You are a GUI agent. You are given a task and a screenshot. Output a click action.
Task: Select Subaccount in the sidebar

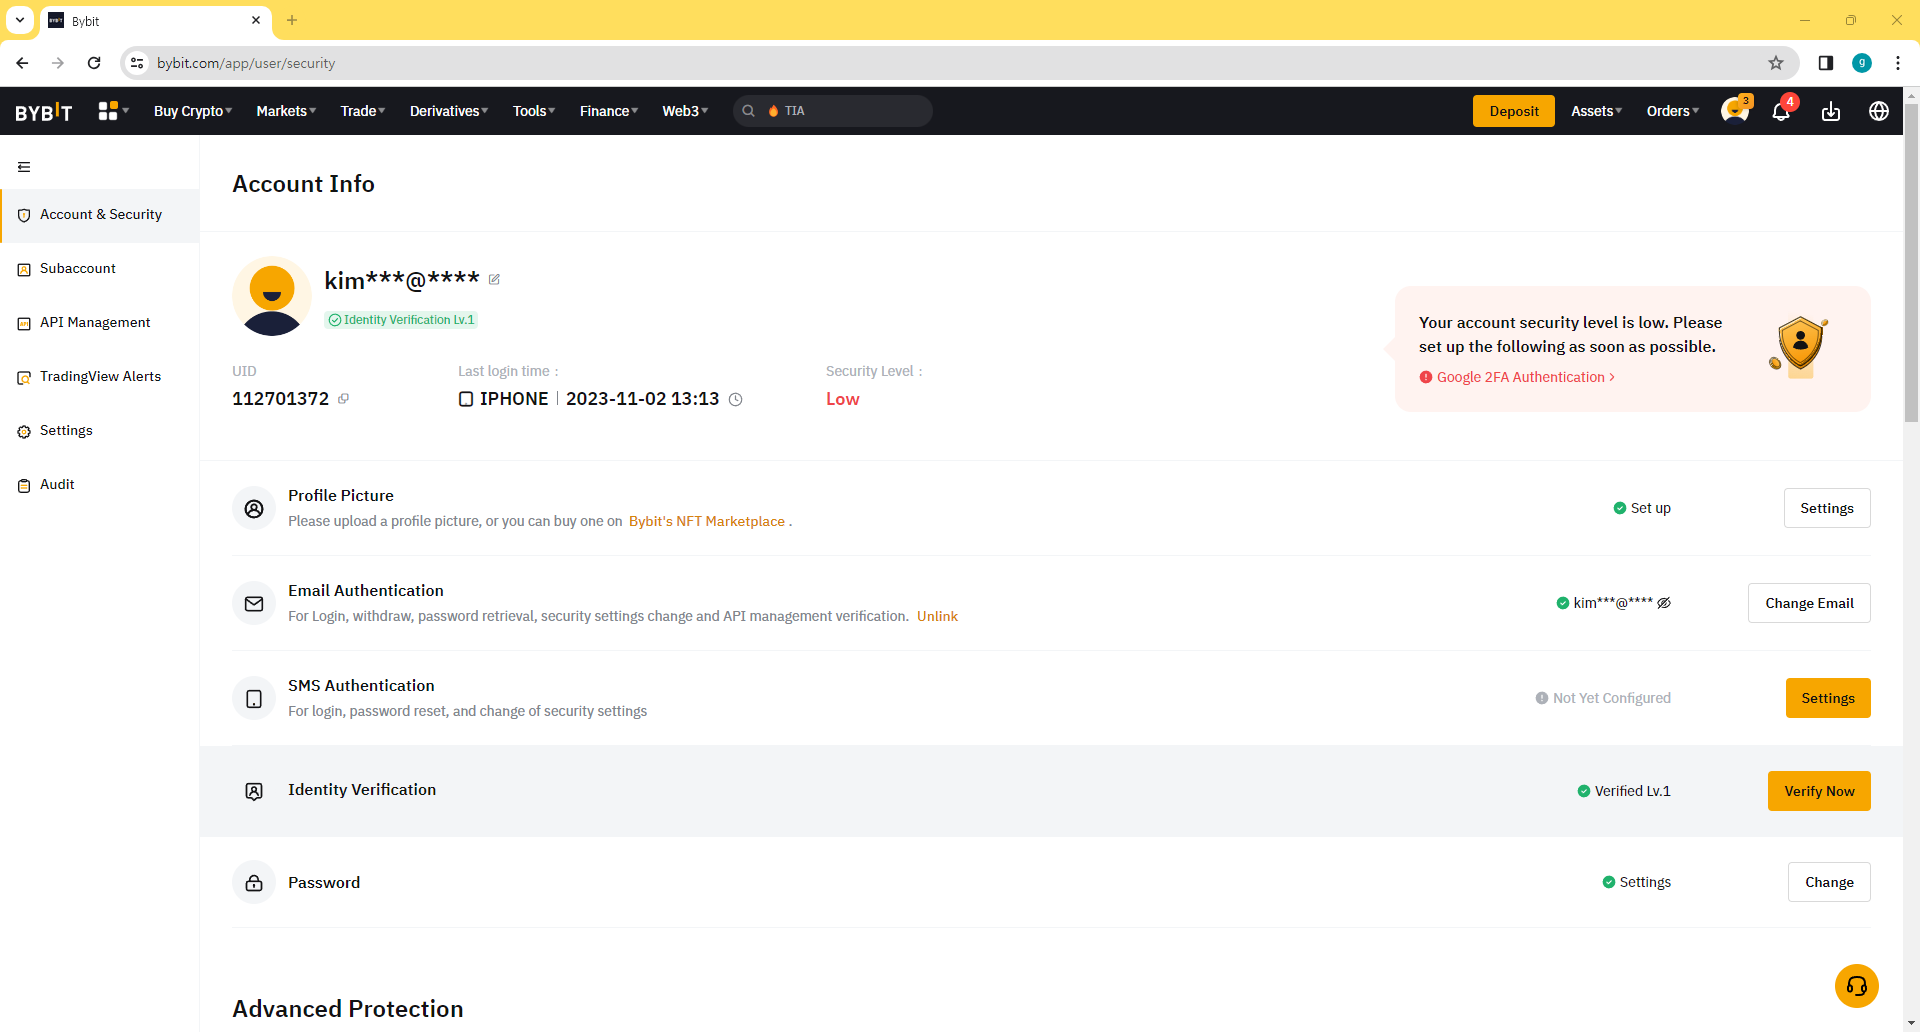point(78,269)
